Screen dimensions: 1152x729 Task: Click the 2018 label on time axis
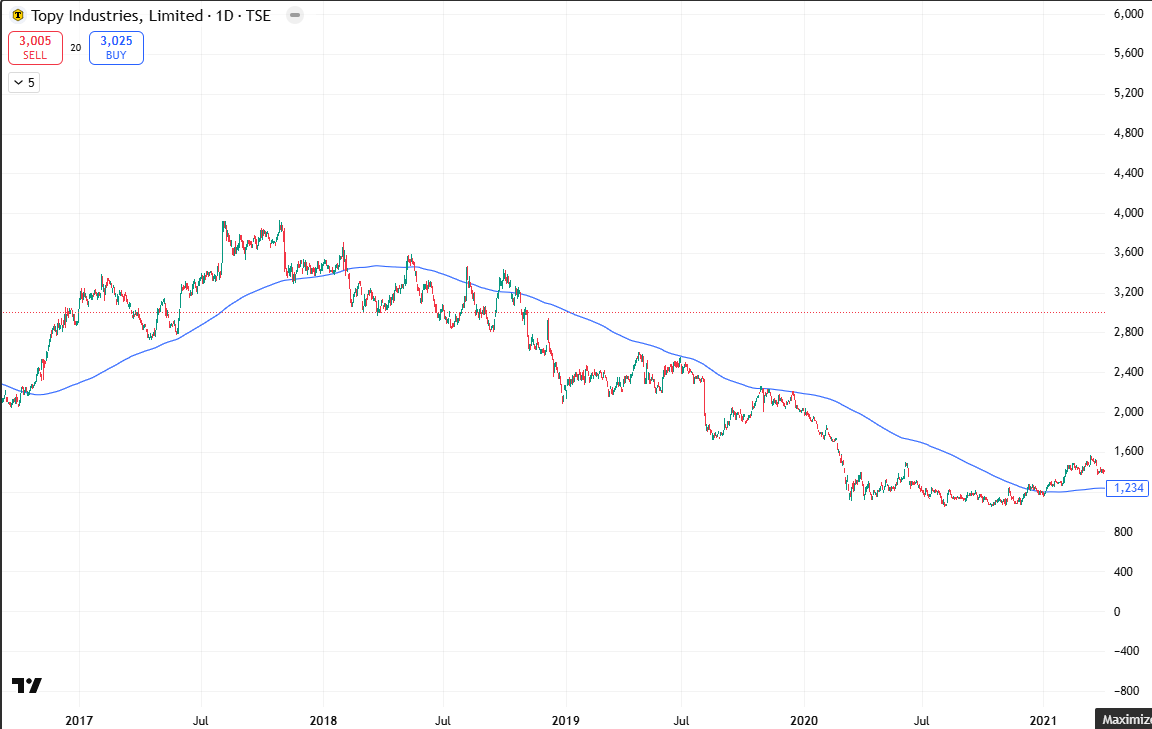click(323, 720)
